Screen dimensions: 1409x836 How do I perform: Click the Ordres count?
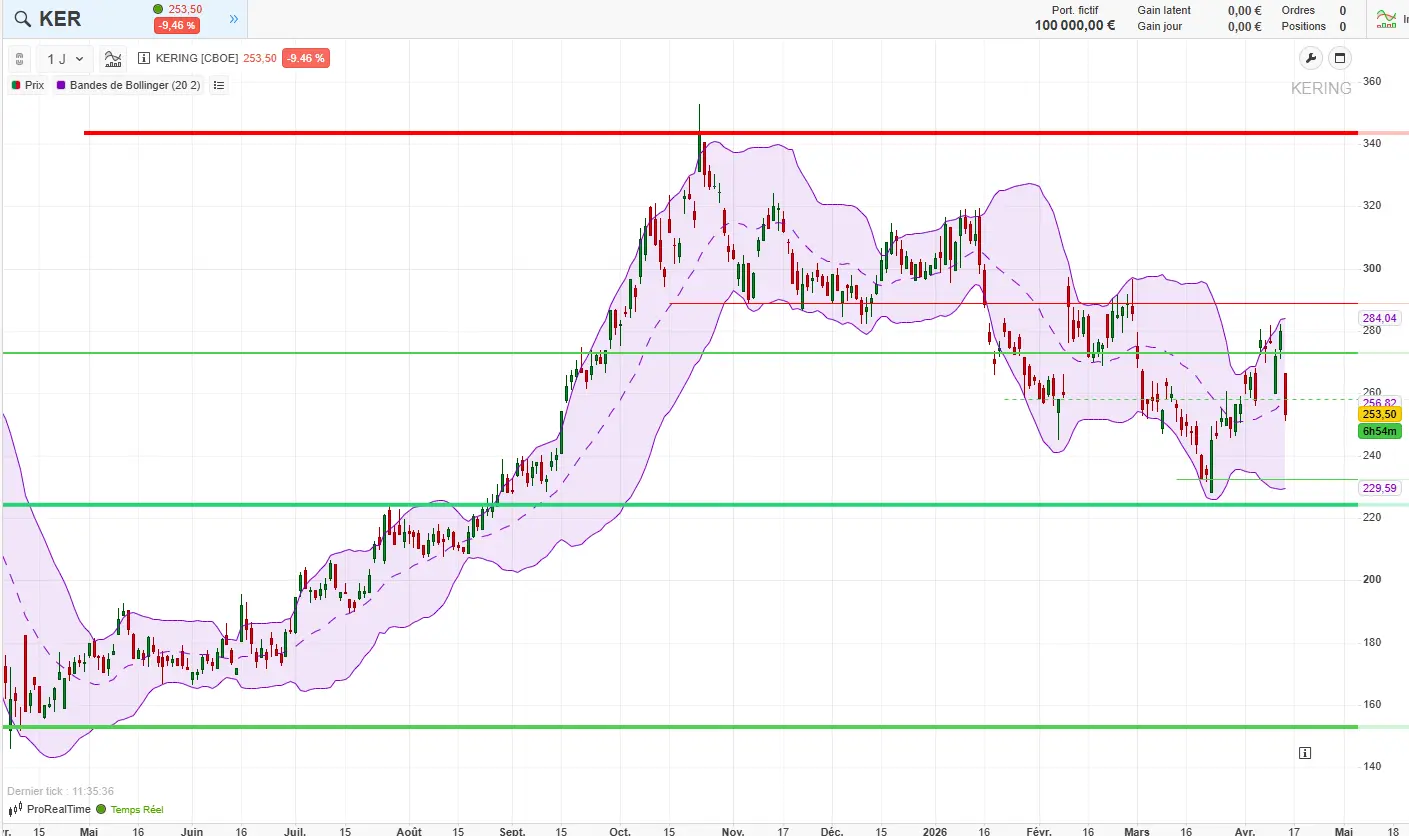tap(1343, 10)
